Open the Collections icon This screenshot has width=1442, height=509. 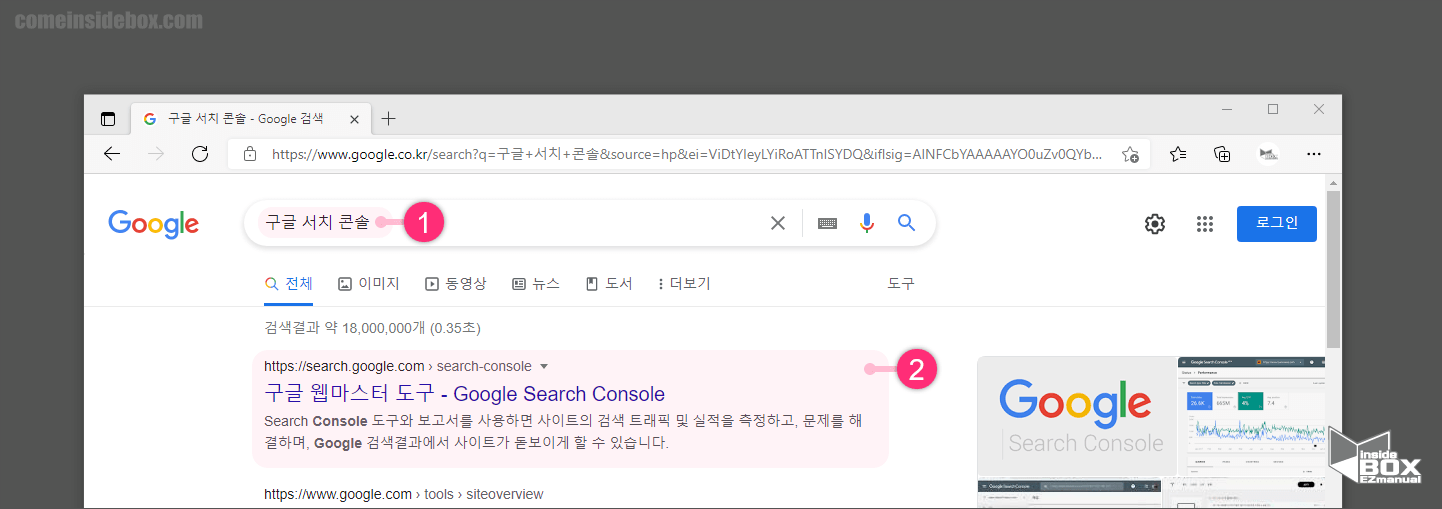pos(1222,154)
